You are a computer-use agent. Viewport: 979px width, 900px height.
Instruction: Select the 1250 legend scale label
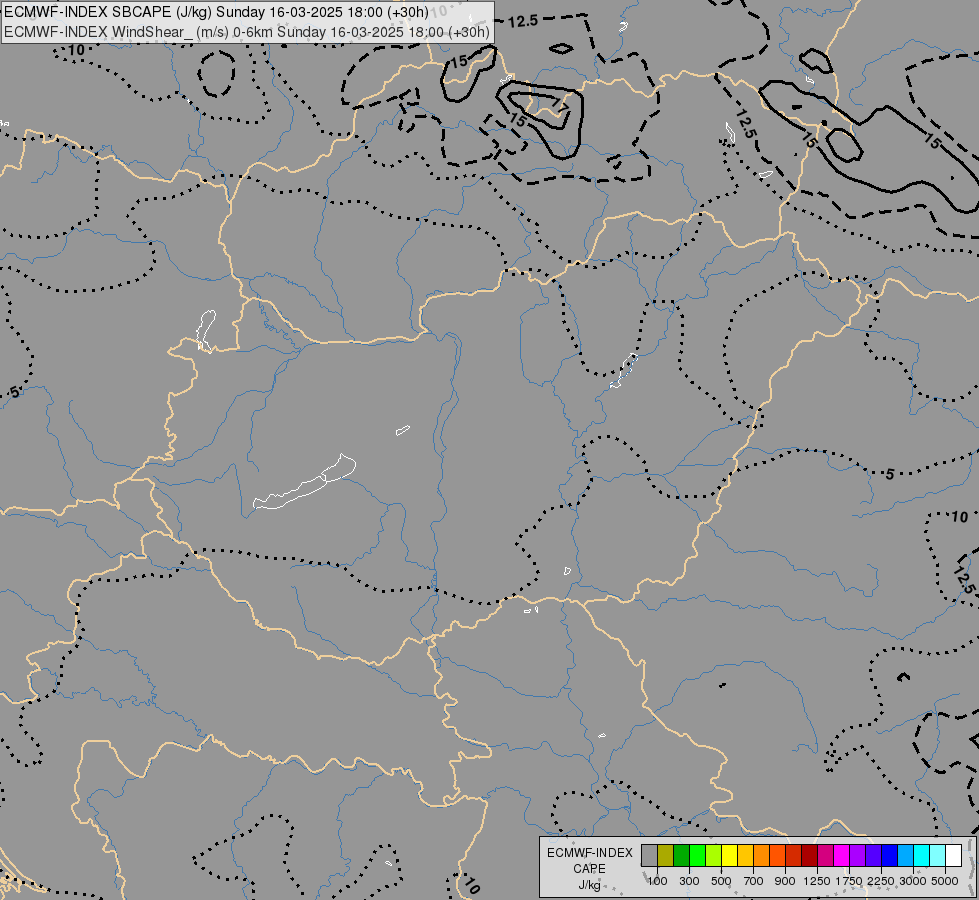tap(817, 881)
